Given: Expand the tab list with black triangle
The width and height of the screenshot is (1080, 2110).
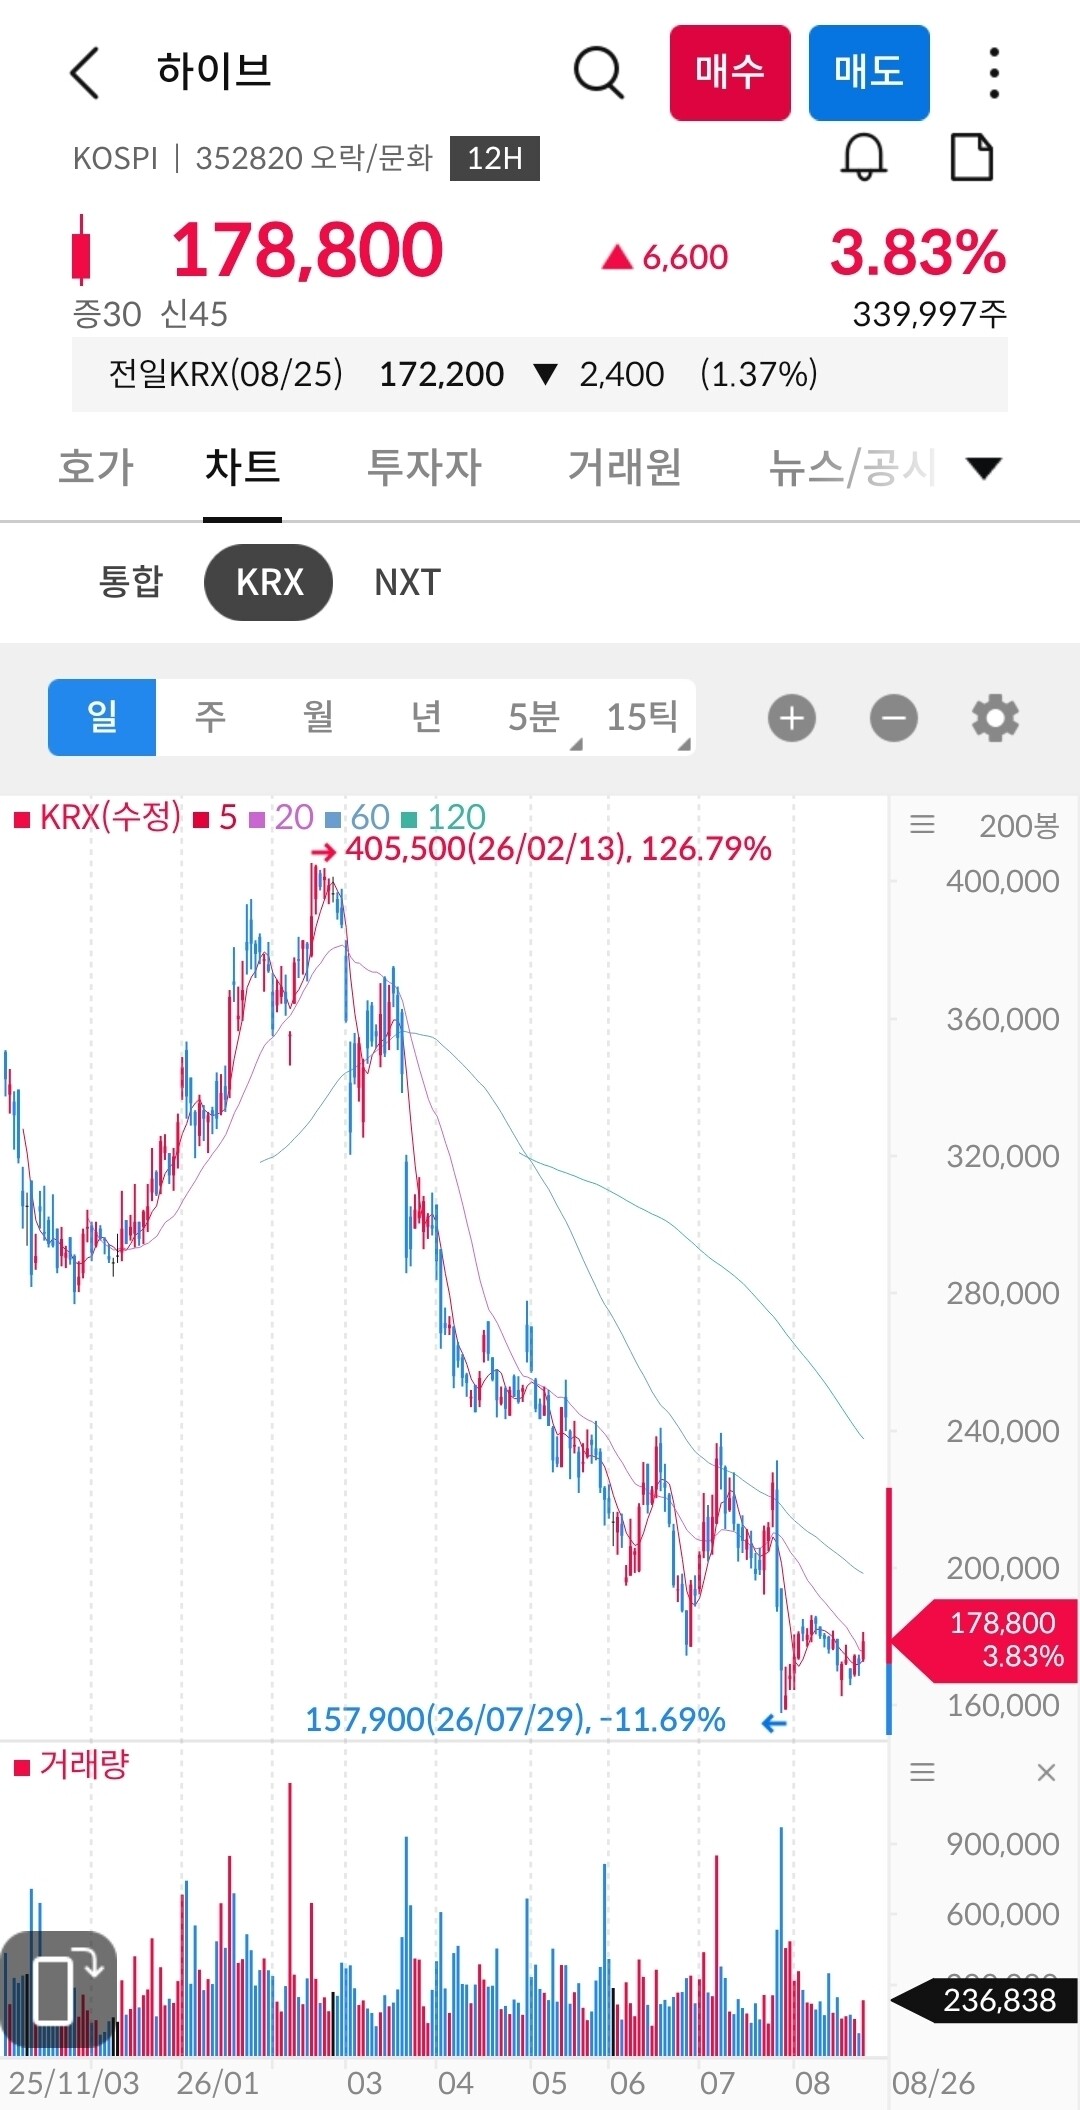Looking at the screenshot, I should tap(985, 467).
